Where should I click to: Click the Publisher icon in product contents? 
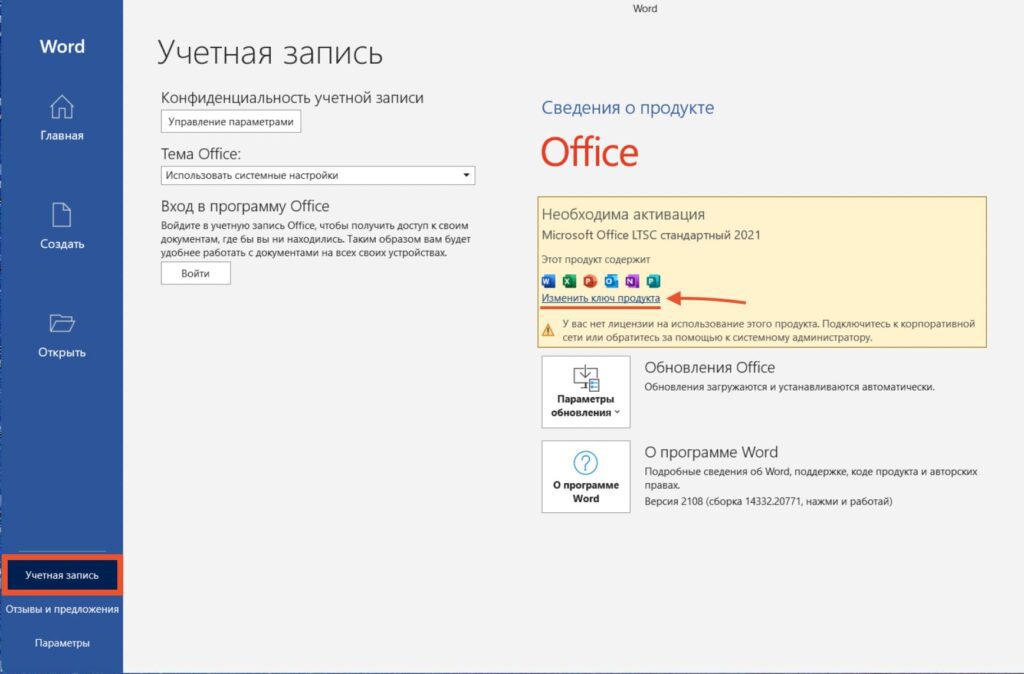654,280
